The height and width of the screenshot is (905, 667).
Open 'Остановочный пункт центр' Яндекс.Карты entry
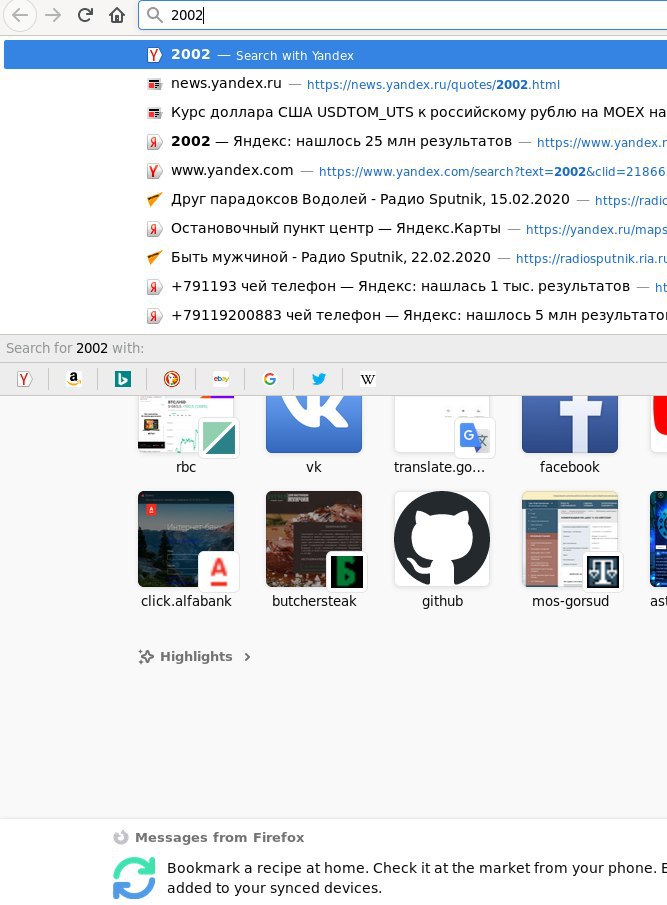[335, 229]
